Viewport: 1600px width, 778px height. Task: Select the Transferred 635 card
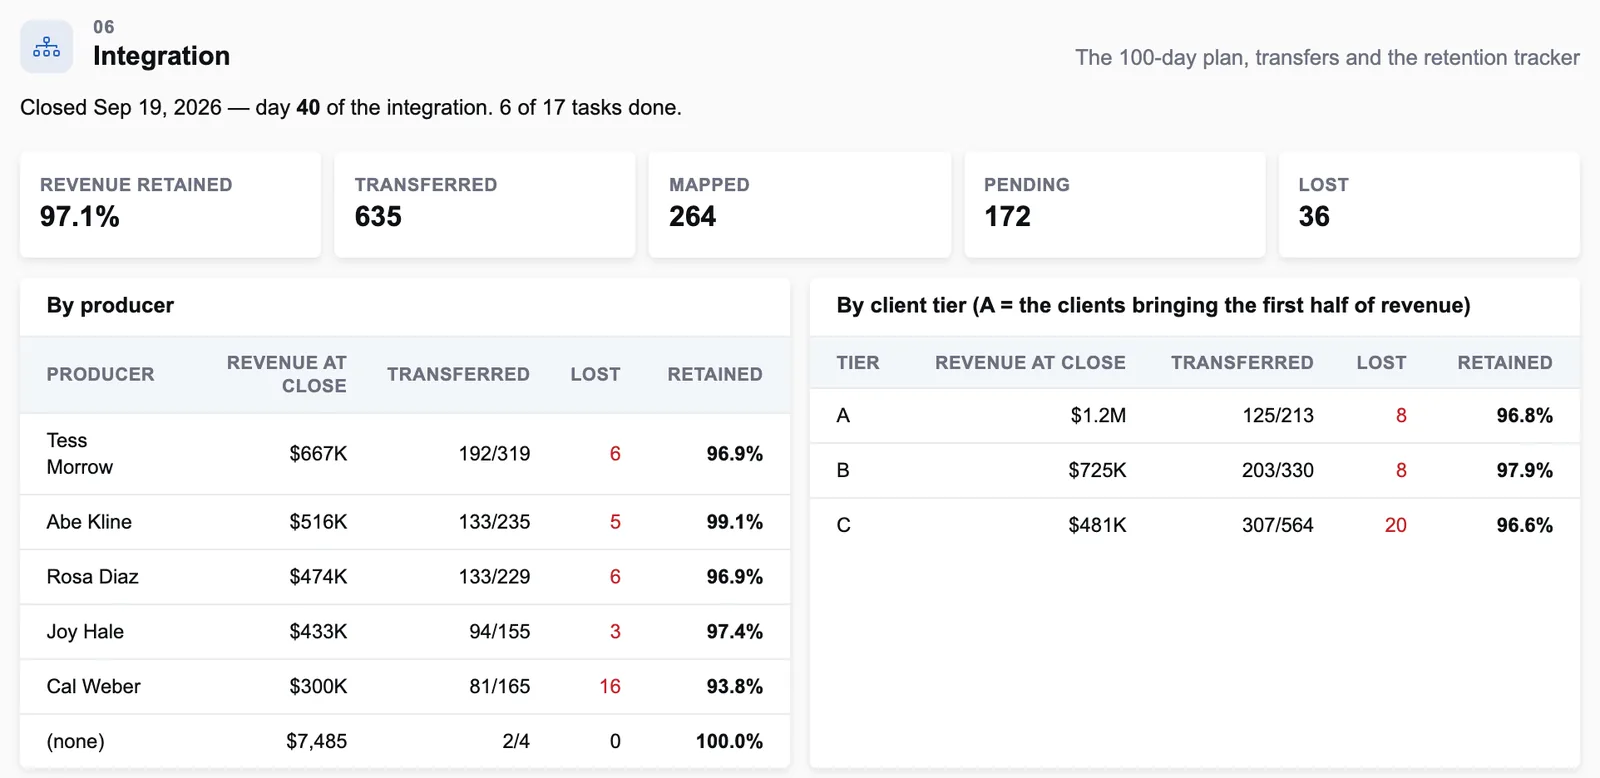(485, 205)
